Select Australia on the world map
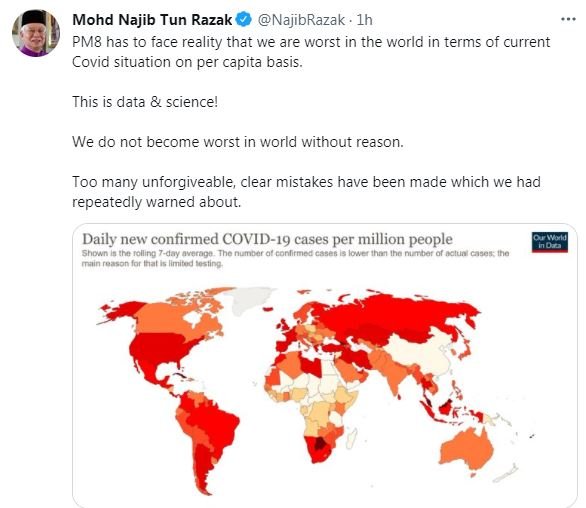 [466, 449]
